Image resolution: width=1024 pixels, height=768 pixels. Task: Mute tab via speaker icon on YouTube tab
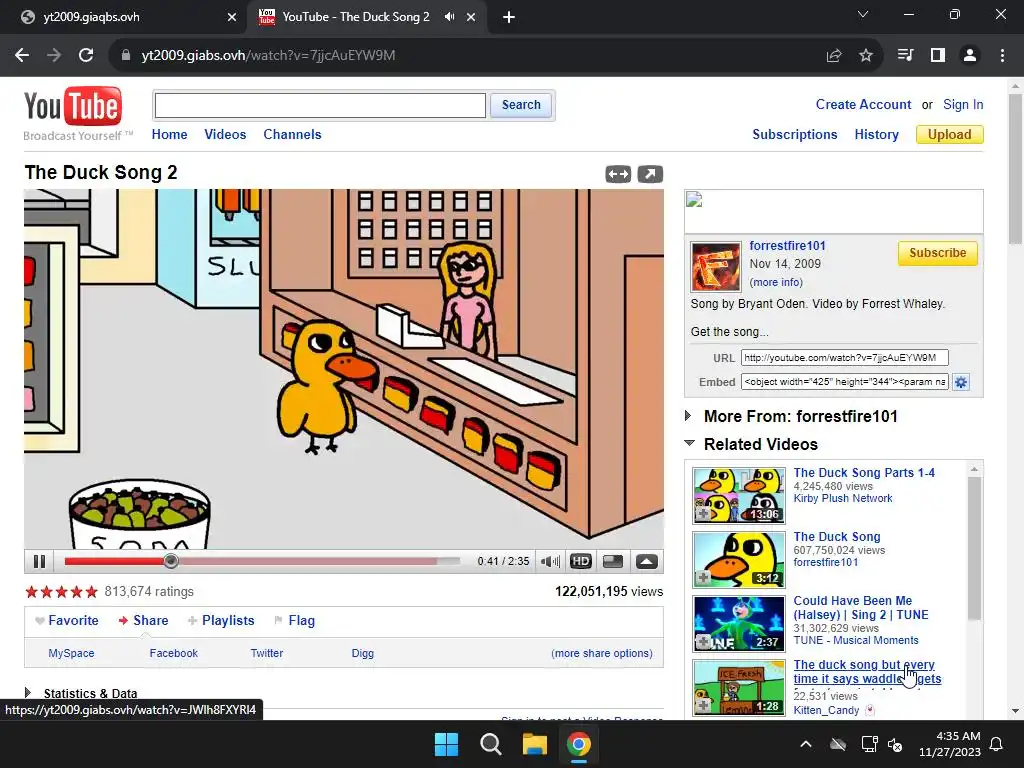pyautogui.click(x=449, y=17)
